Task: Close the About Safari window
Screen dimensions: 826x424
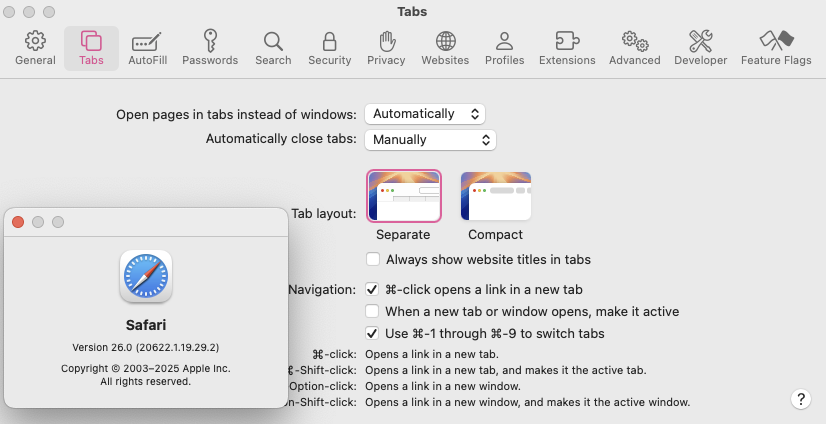Action: click(18, 222)
